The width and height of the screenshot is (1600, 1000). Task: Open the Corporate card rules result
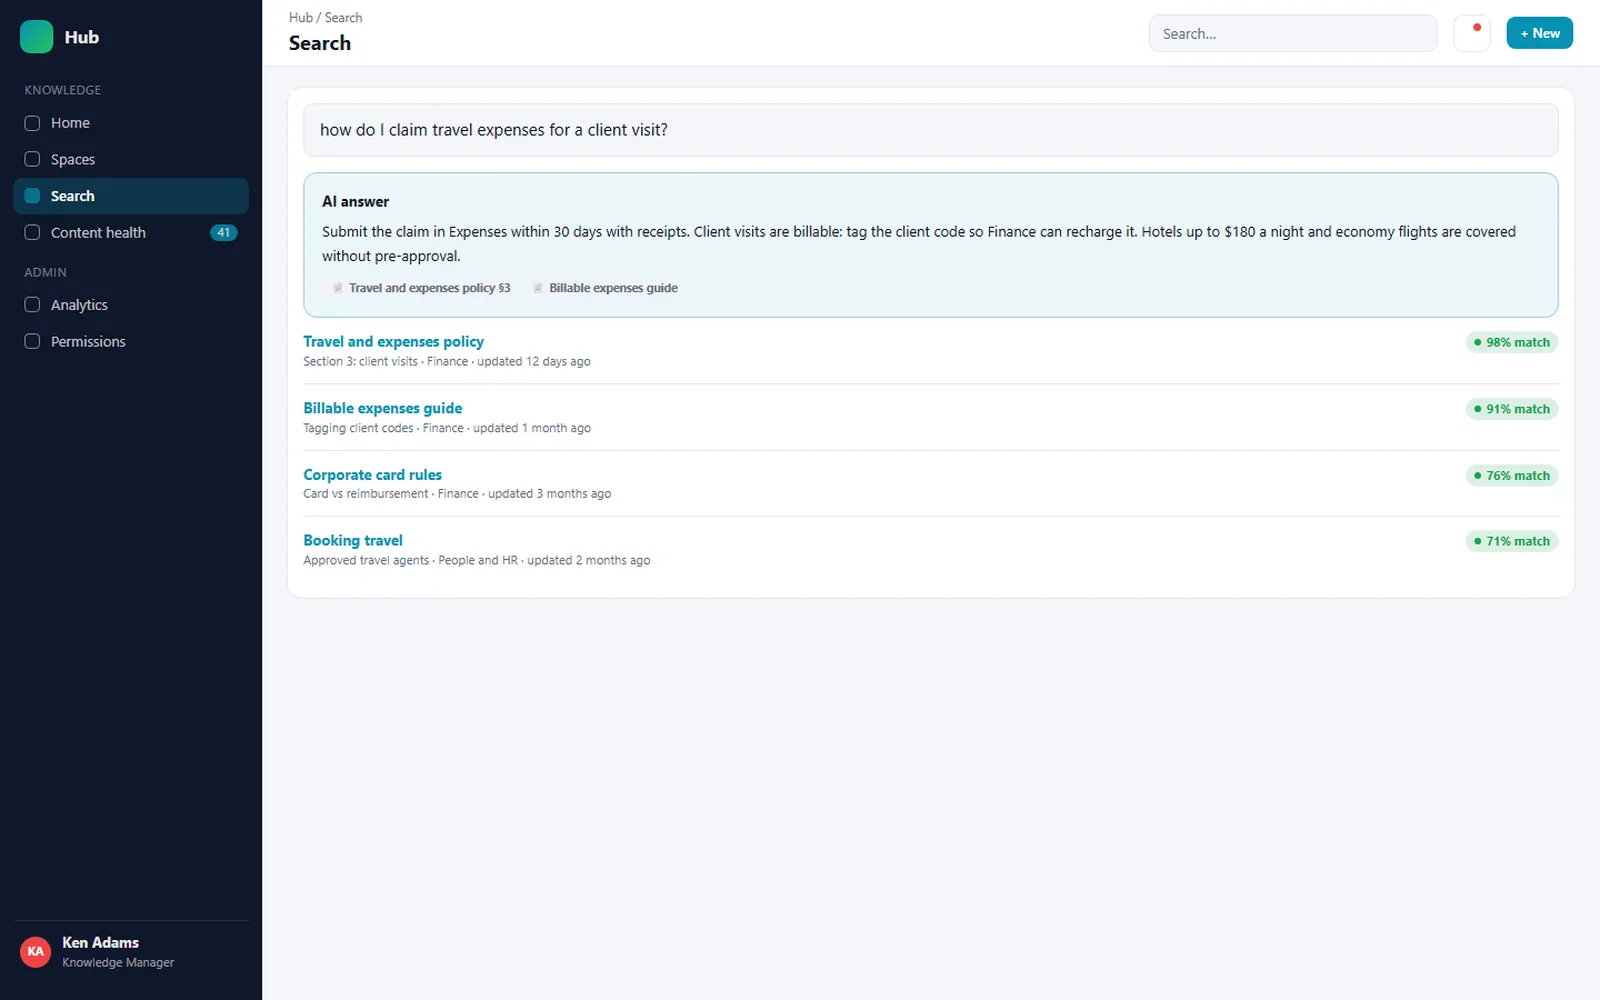(372, 475)
